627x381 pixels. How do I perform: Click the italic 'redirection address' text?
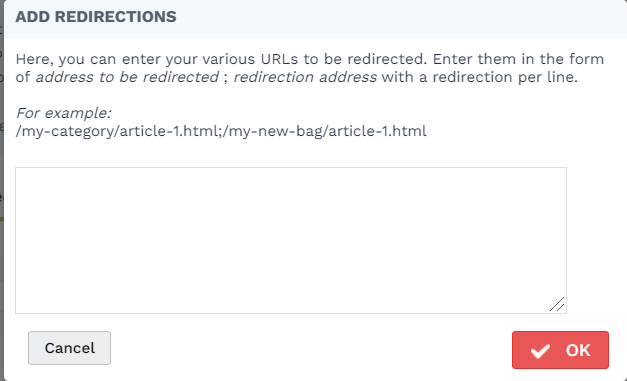[x=305, y=77]
